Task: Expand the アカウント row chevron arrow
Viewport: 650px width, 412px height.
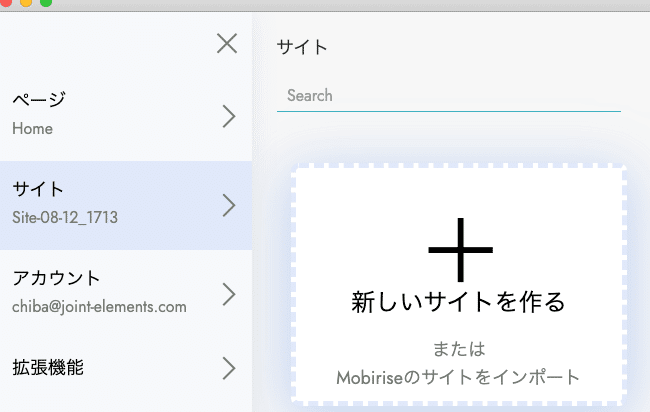Action: 229,294
